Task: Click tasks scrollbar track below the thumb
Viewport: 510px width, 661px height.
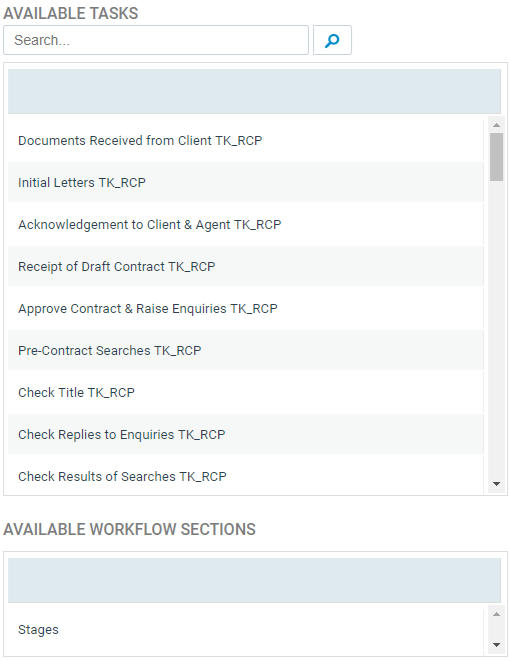Action: point(497,329)
